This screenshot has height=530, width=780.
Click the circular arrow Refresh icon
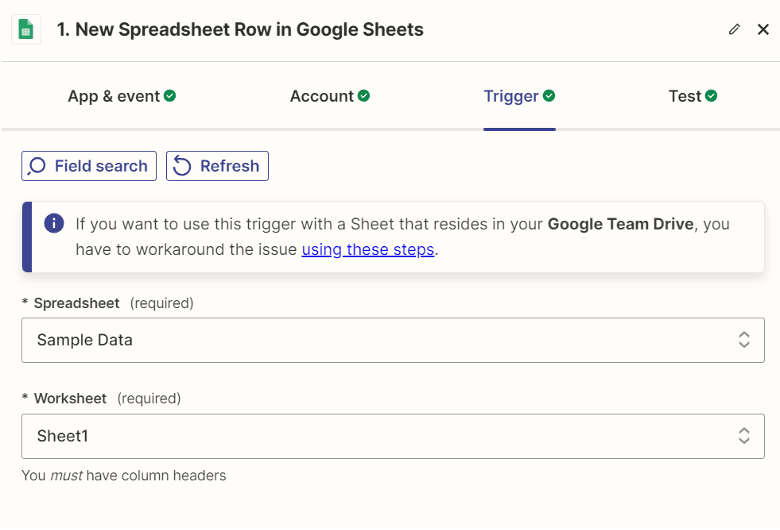(x=182, y=166)
